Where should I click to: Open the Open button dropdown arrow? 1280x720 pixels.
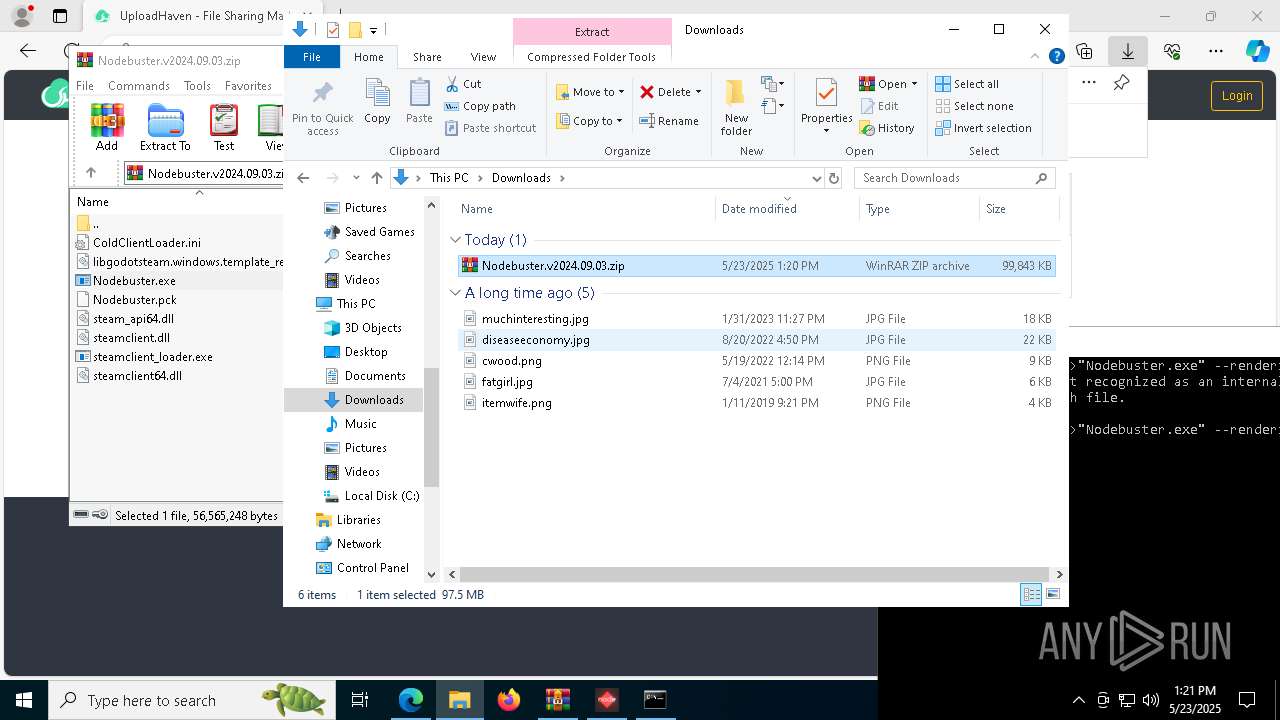pos(914,84)
